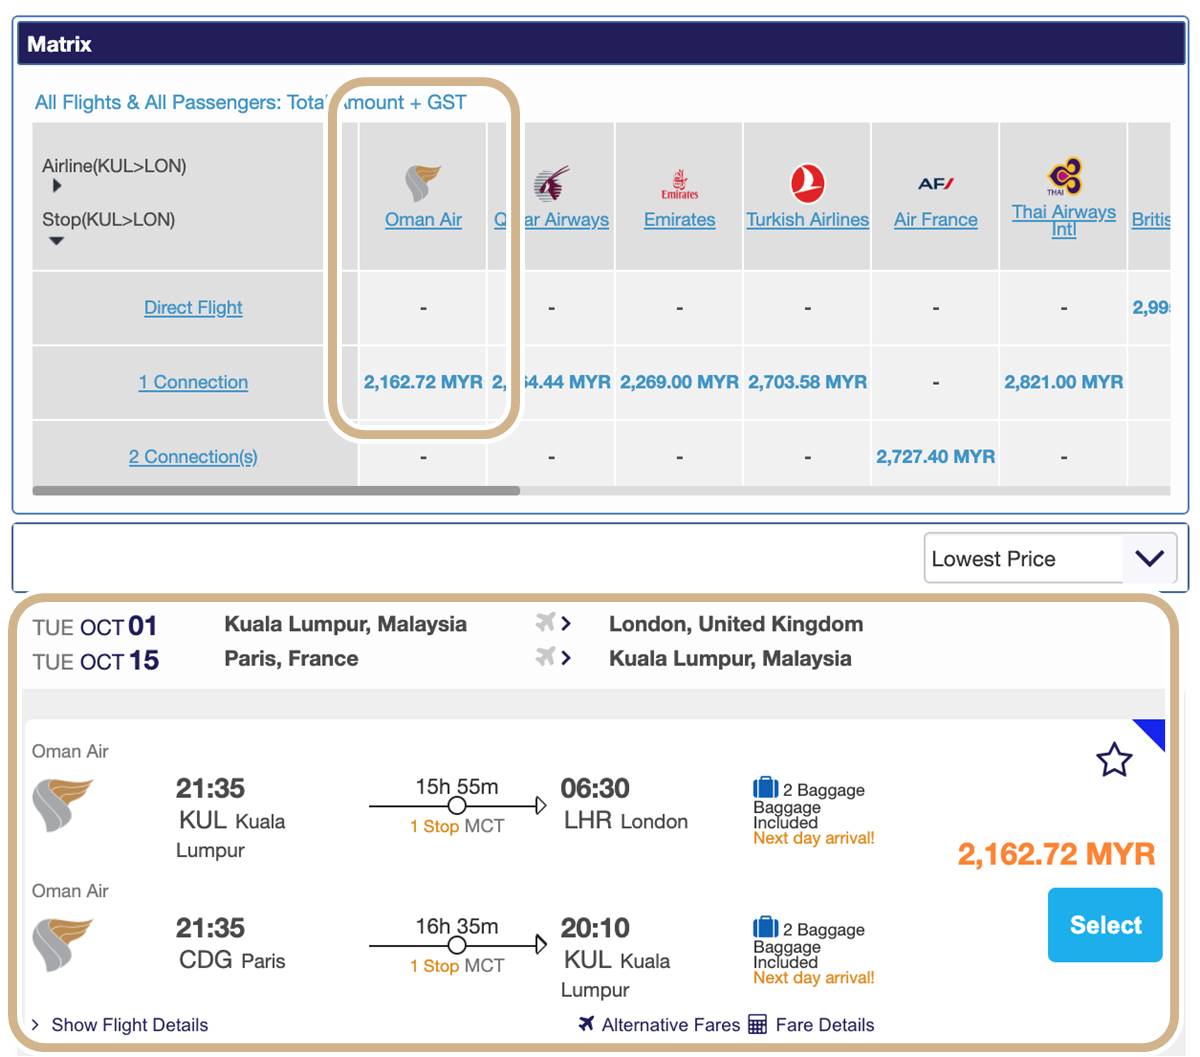Click the Oman Air logo in matrix header
1200x1057 pixels.
tap(423, 183)
